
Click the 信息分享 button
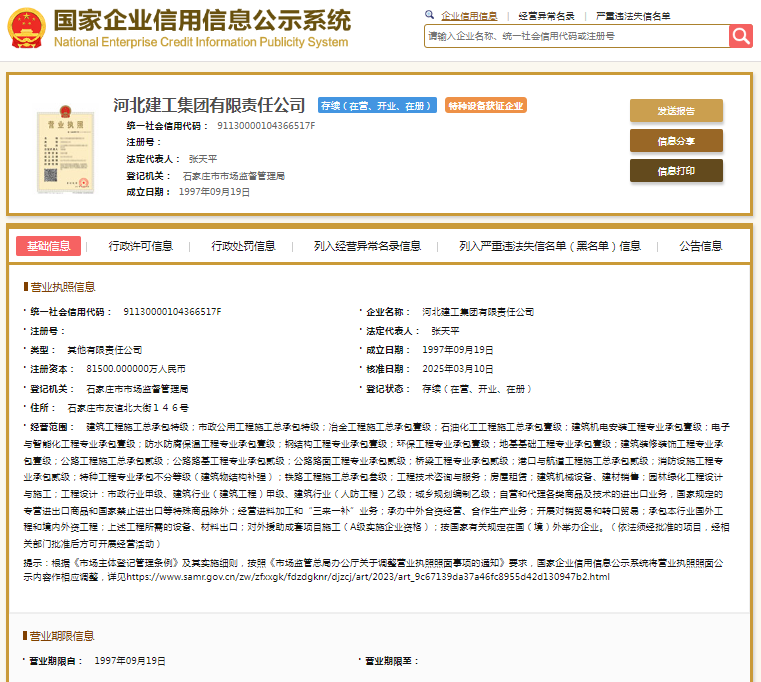676,141
